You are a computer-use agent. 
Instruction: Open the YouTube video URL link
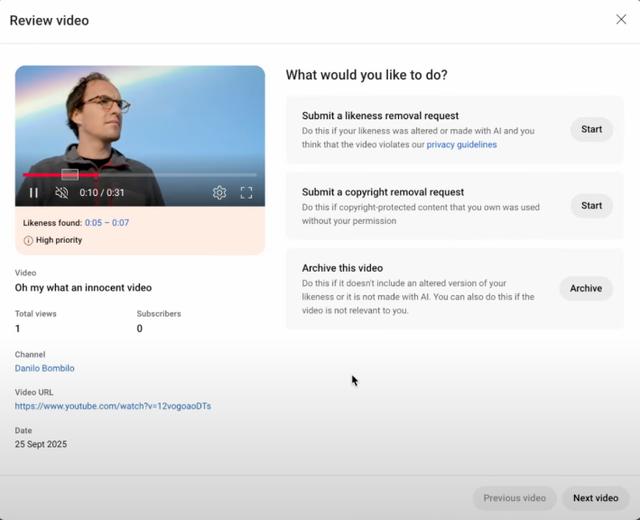pos(112,406)
